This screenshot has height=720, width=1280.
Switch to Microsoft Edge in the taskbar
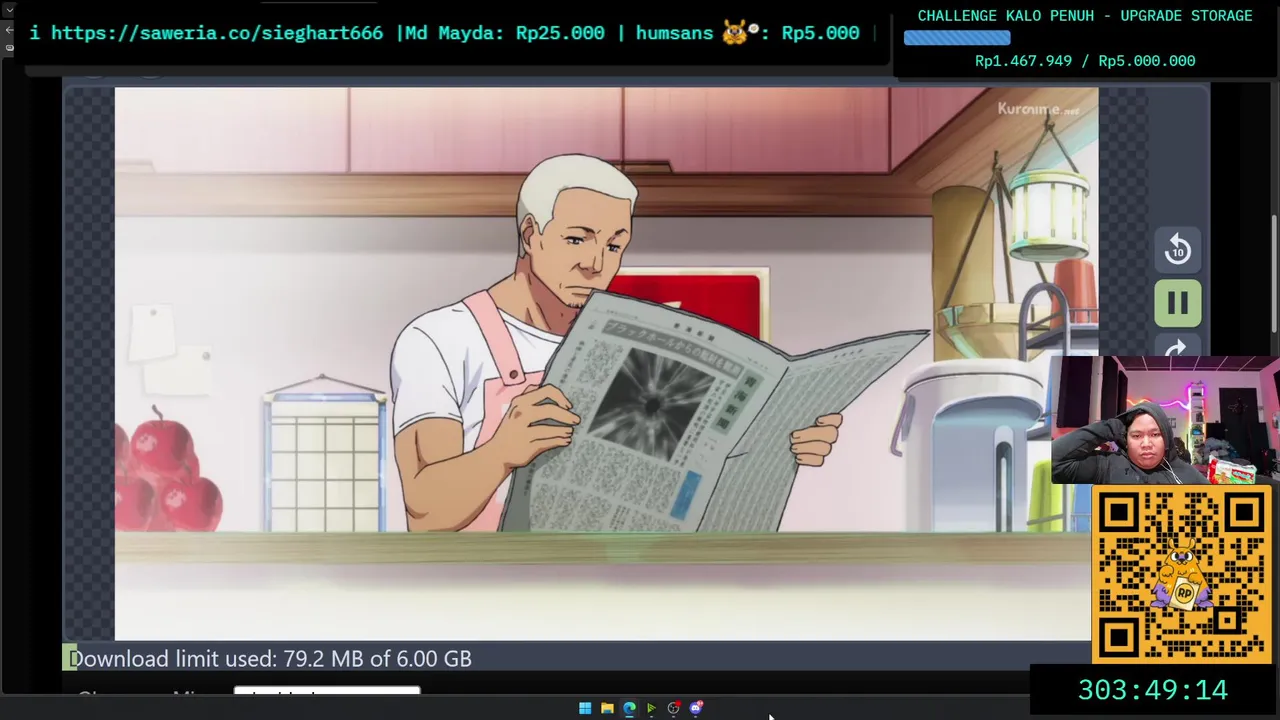(629, 708)
